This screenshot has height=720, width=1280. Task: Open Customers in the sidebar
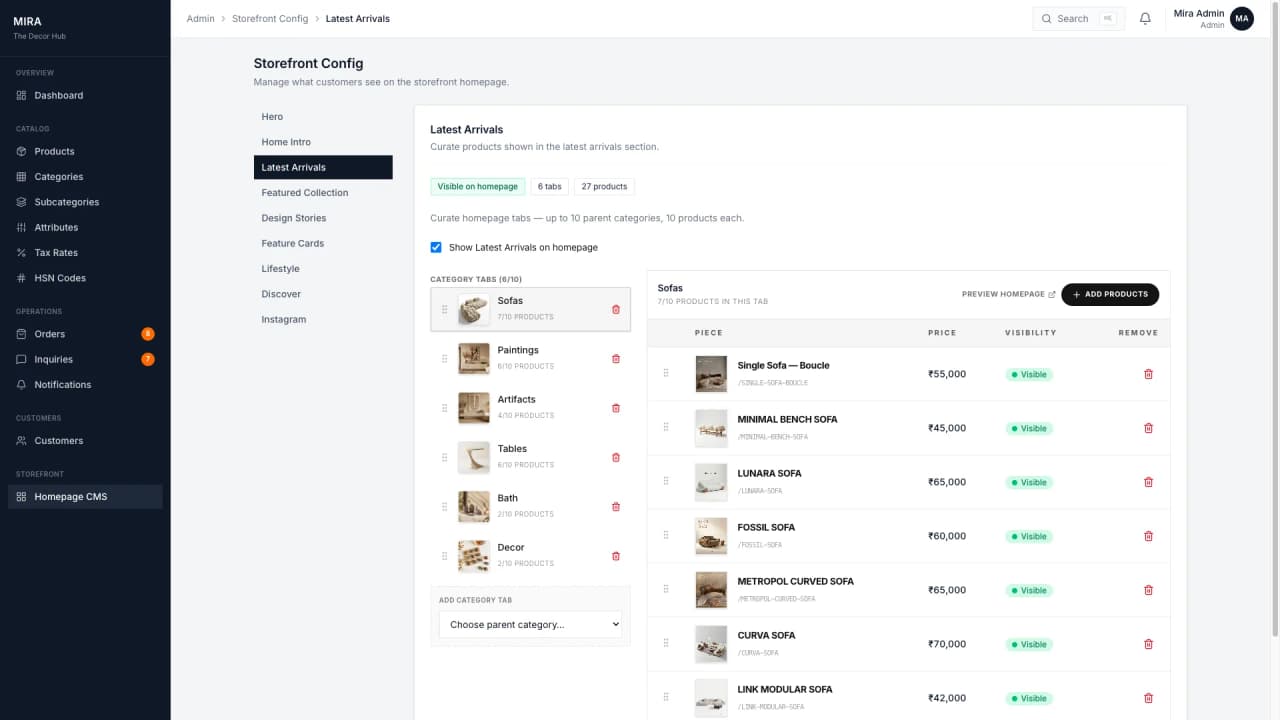point(85,440)
